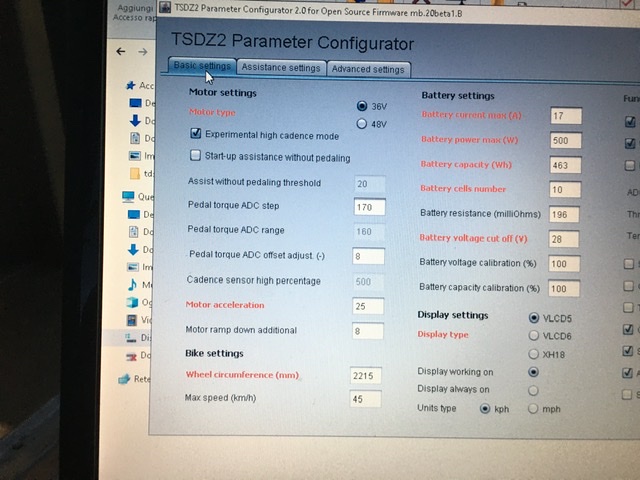Screen dimensions: 640x480
Task: Go forward with Explorer's forward arrow
Action: (142, 52)
